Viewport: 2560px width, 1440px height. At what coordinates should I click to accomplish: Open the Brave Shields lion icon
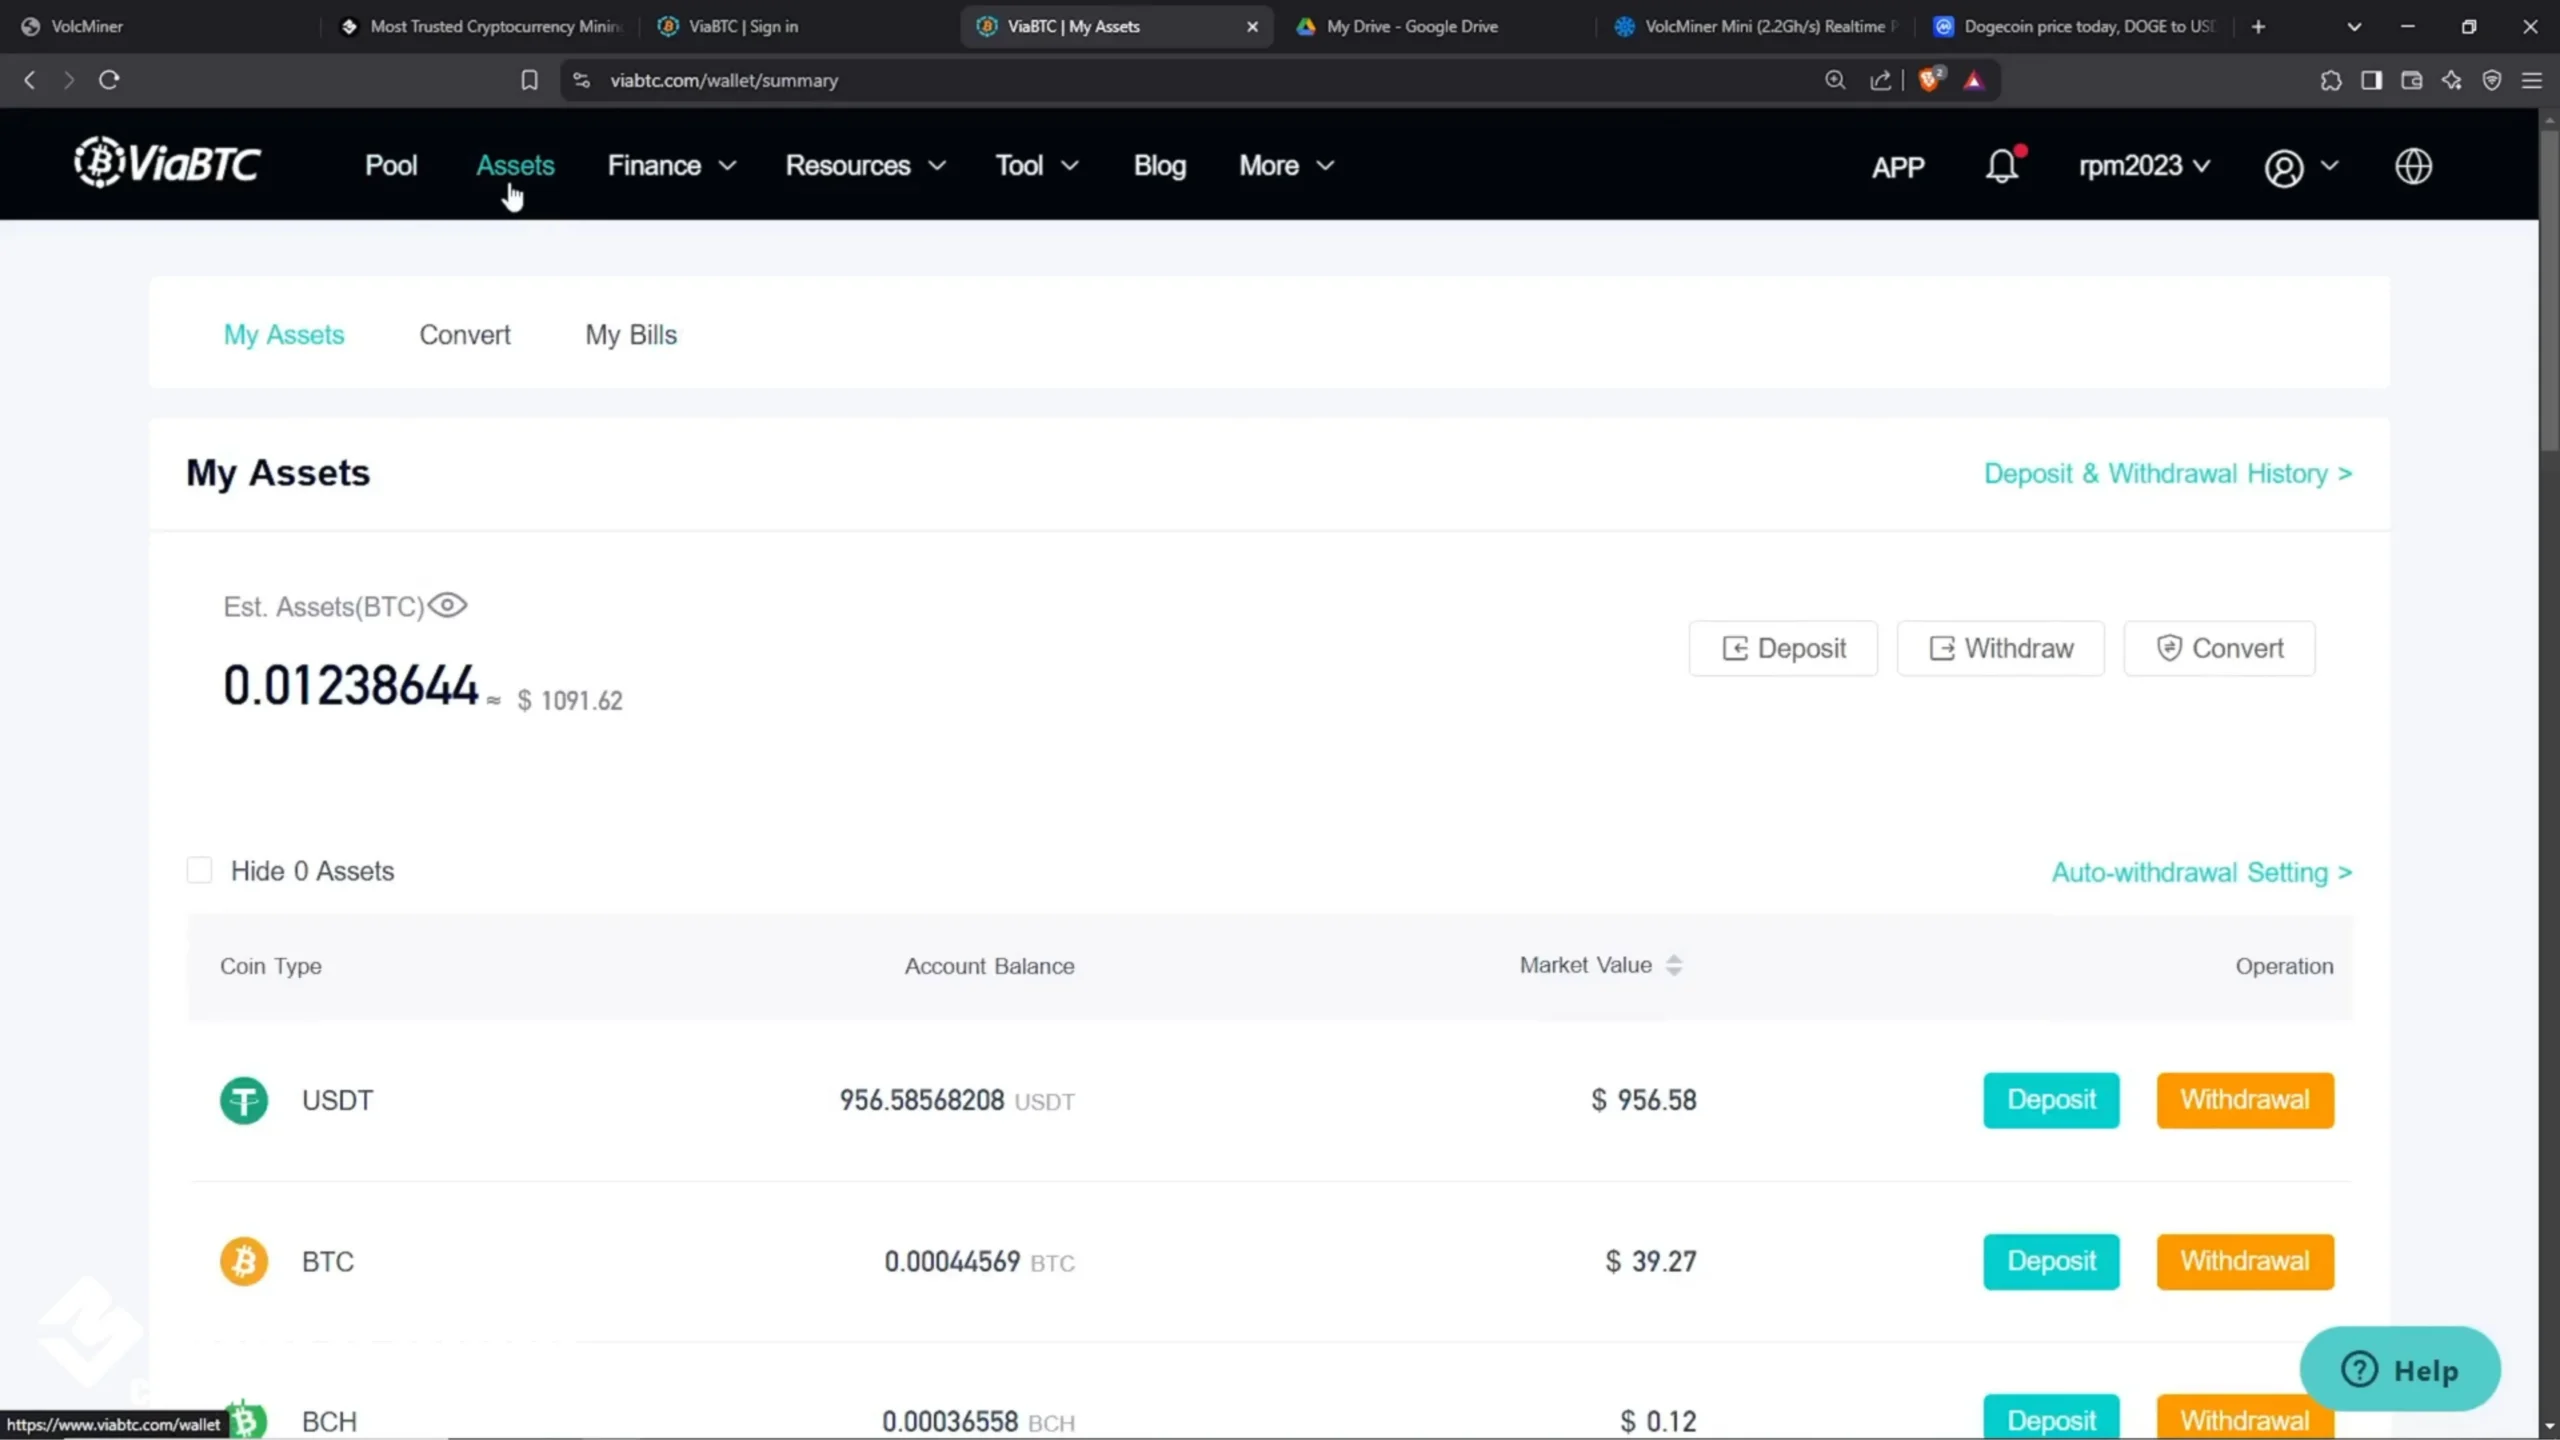[x=1930, y=79]
